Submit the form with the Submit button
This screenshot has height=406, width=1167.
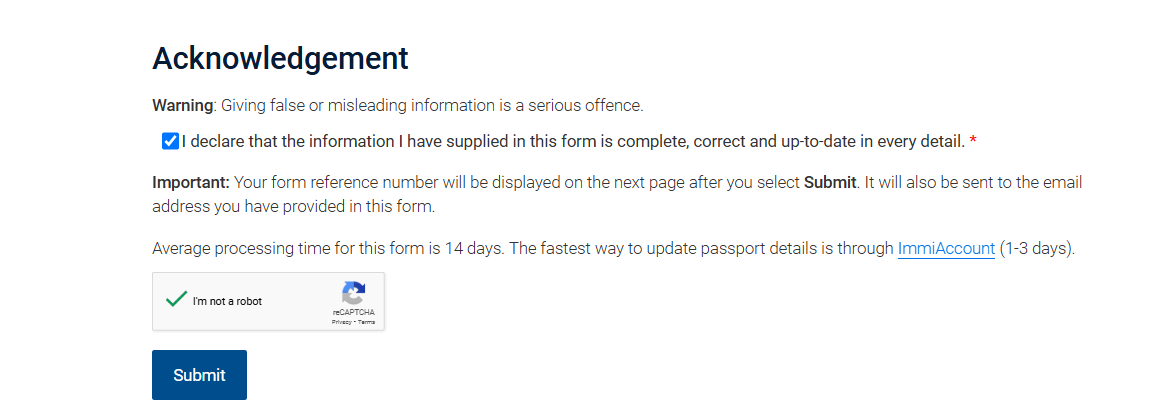pos(199,375)
